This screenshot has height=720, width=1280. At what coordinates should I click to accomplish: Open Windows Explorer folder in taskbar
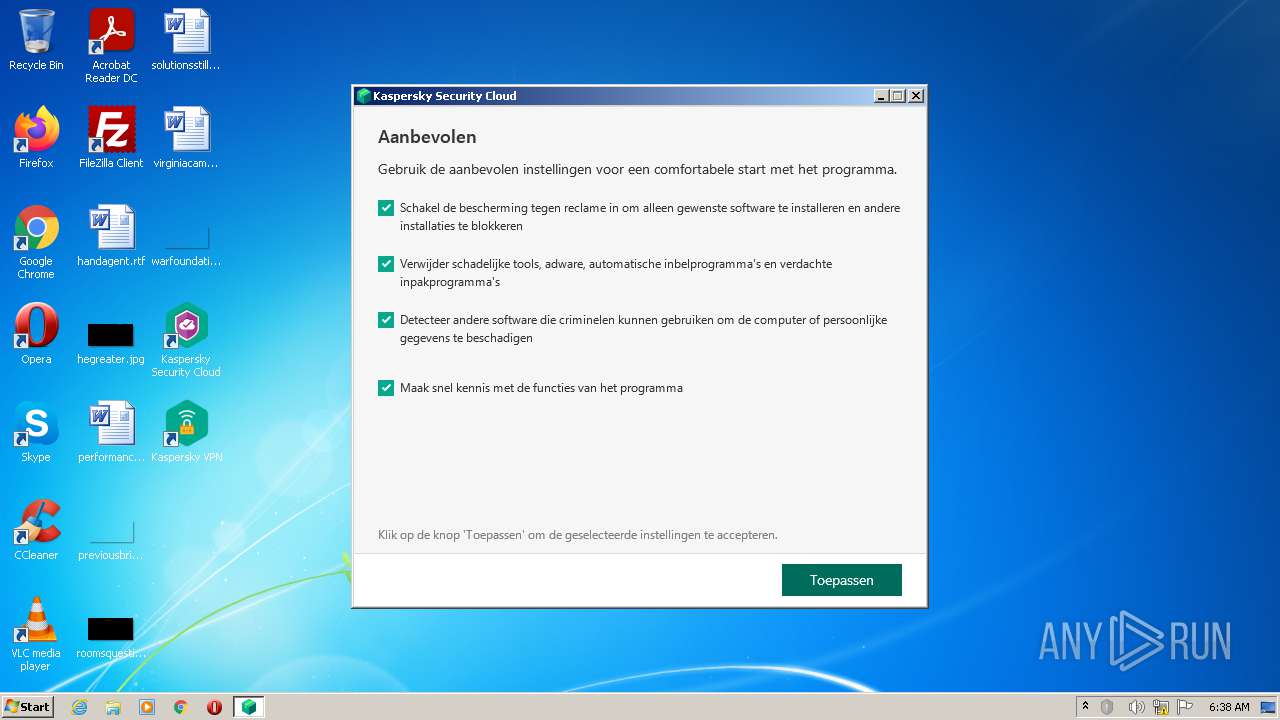click(x=113, y=707)
